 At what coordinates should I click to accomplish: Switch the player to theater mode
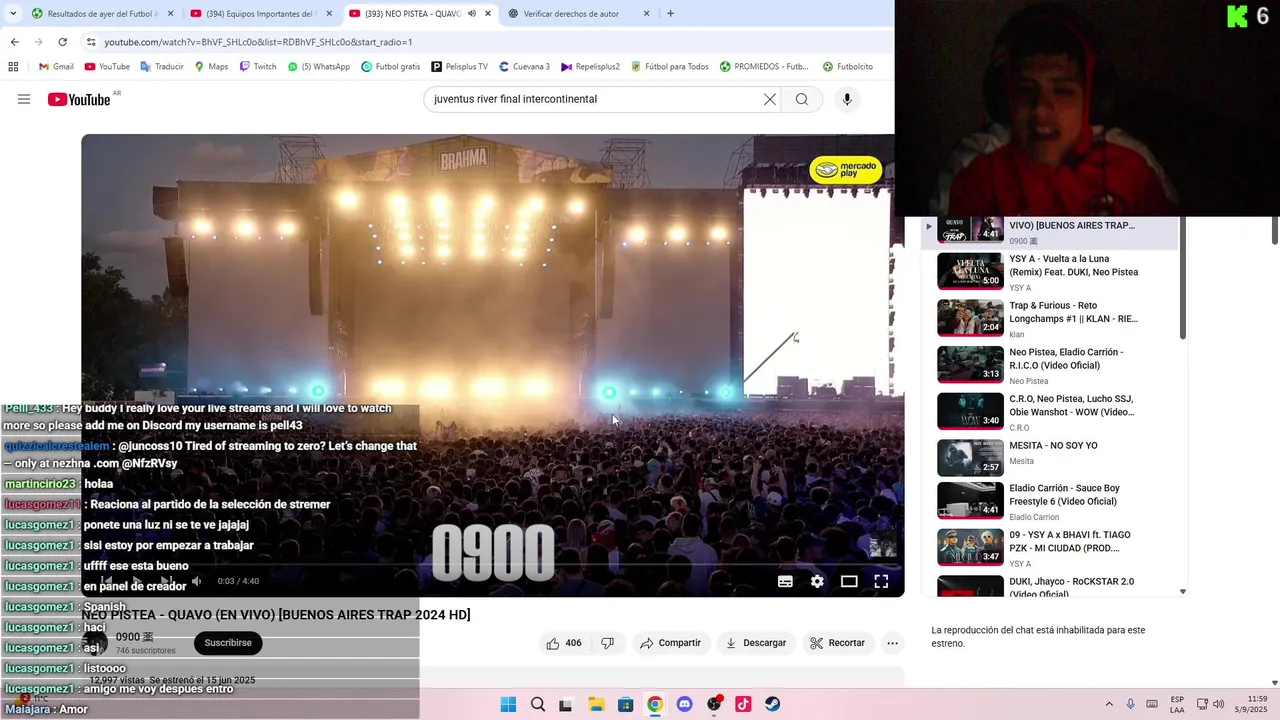(x=849, y=581)
